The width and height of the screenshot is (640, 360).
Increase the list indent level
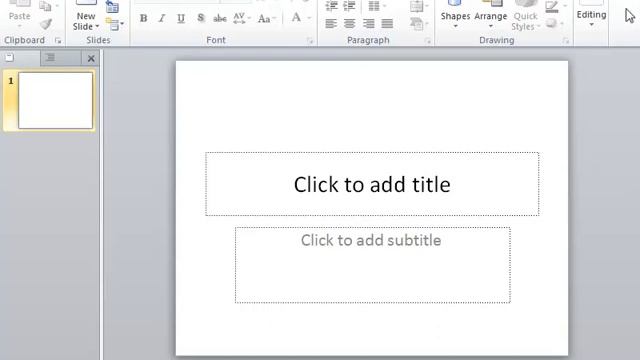[x=349, y=6]
